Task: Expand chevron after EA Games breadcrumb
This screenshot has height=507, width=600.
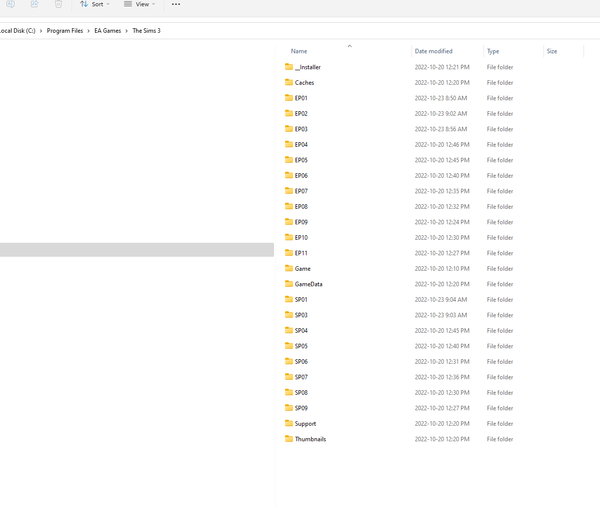Action: pyautogui.click(x=126, y=31)
